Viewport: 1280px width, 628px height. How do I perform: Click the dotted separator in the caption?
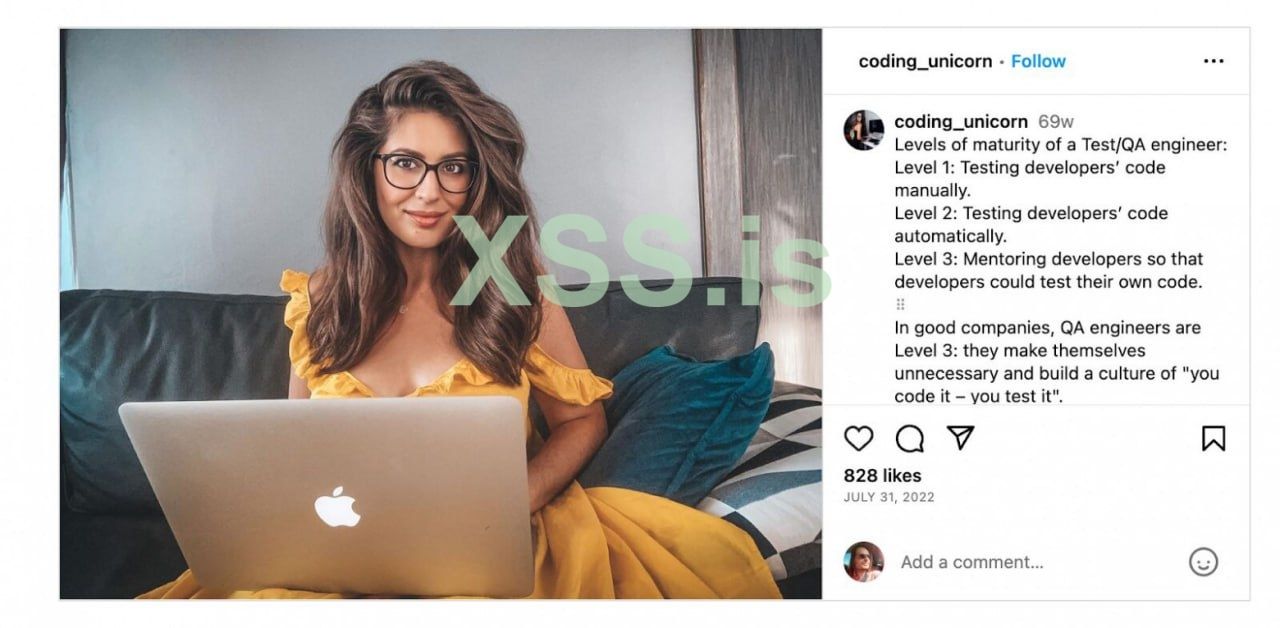coord(900,305)
